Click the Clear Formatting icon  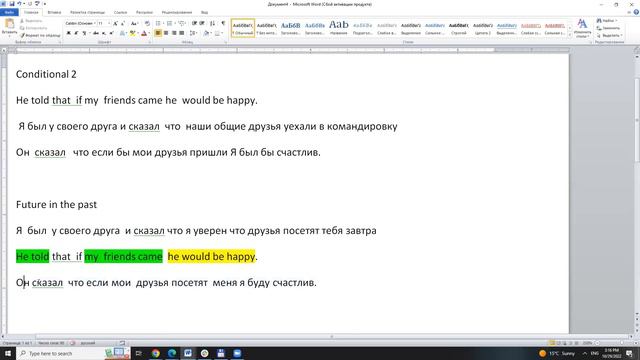click(147, 24)
